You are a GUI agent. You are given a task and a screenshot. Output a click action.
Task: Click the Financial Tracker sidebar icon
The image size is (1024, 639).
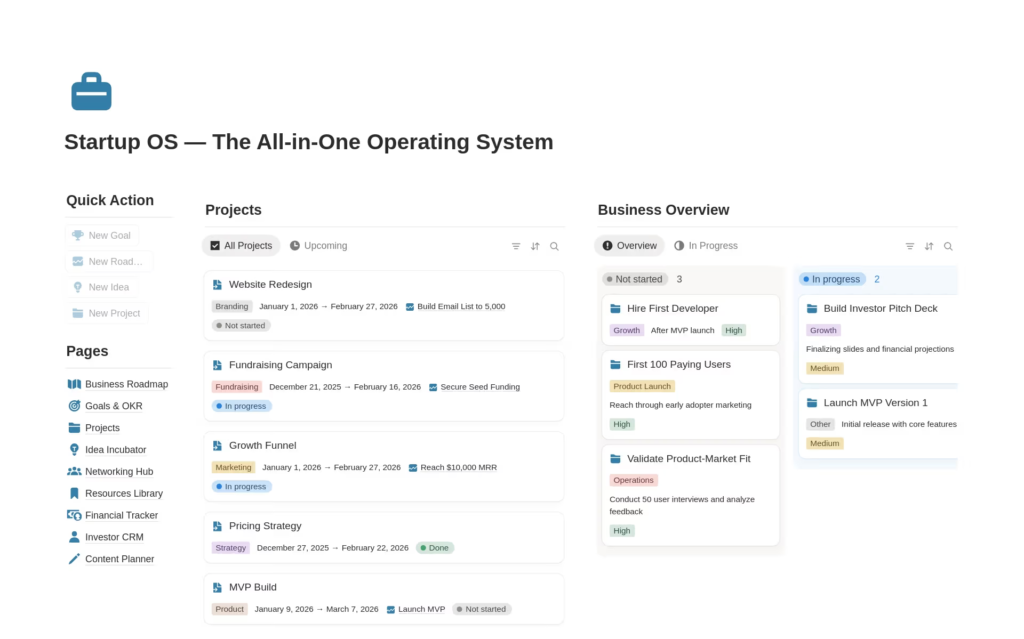(x=74, y=515)
